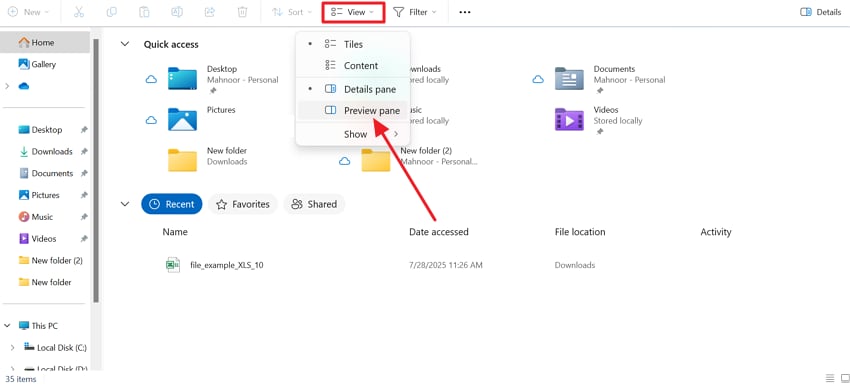Select Content layout in View menu
Viewport: 850px width, 386px height.
coord(352,66)
